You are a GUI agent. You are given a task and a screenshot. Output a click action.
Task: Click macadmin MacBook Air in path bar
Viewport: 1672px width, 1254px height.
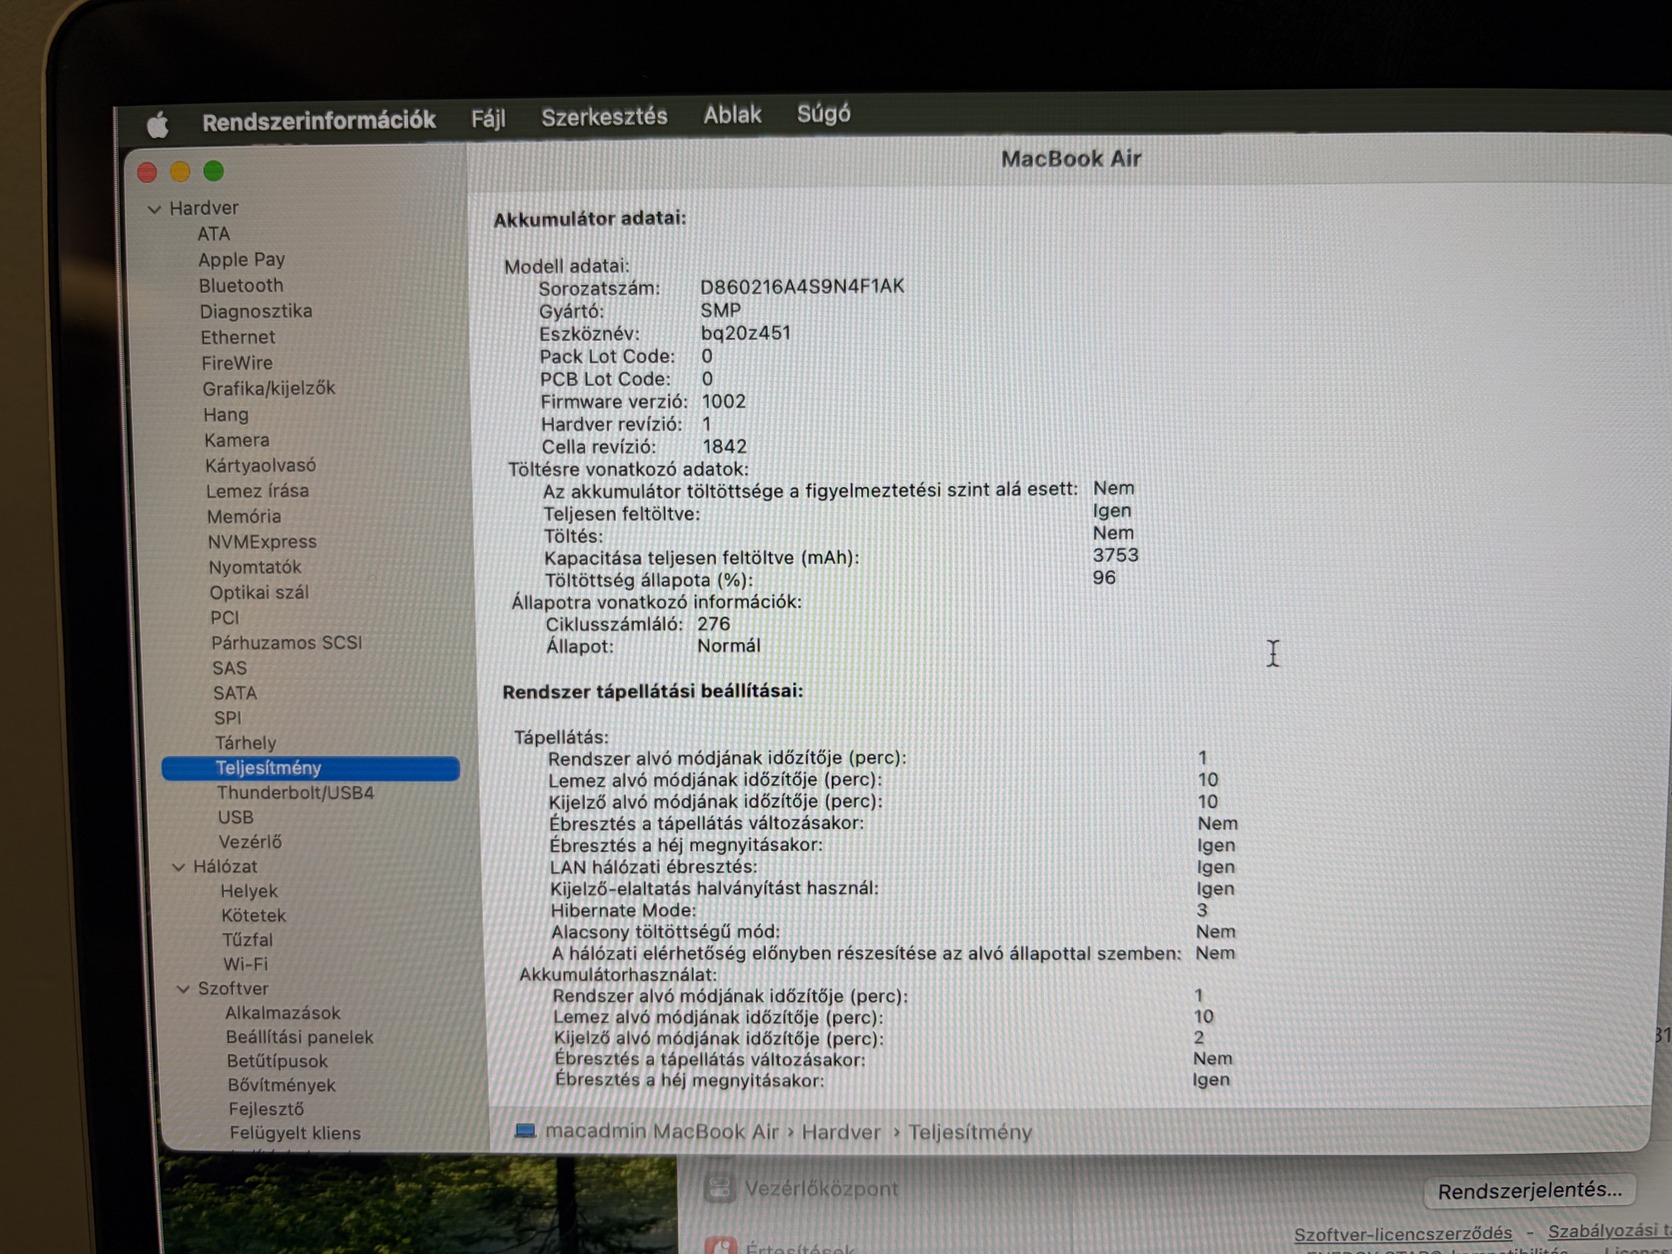[662, 1131]
